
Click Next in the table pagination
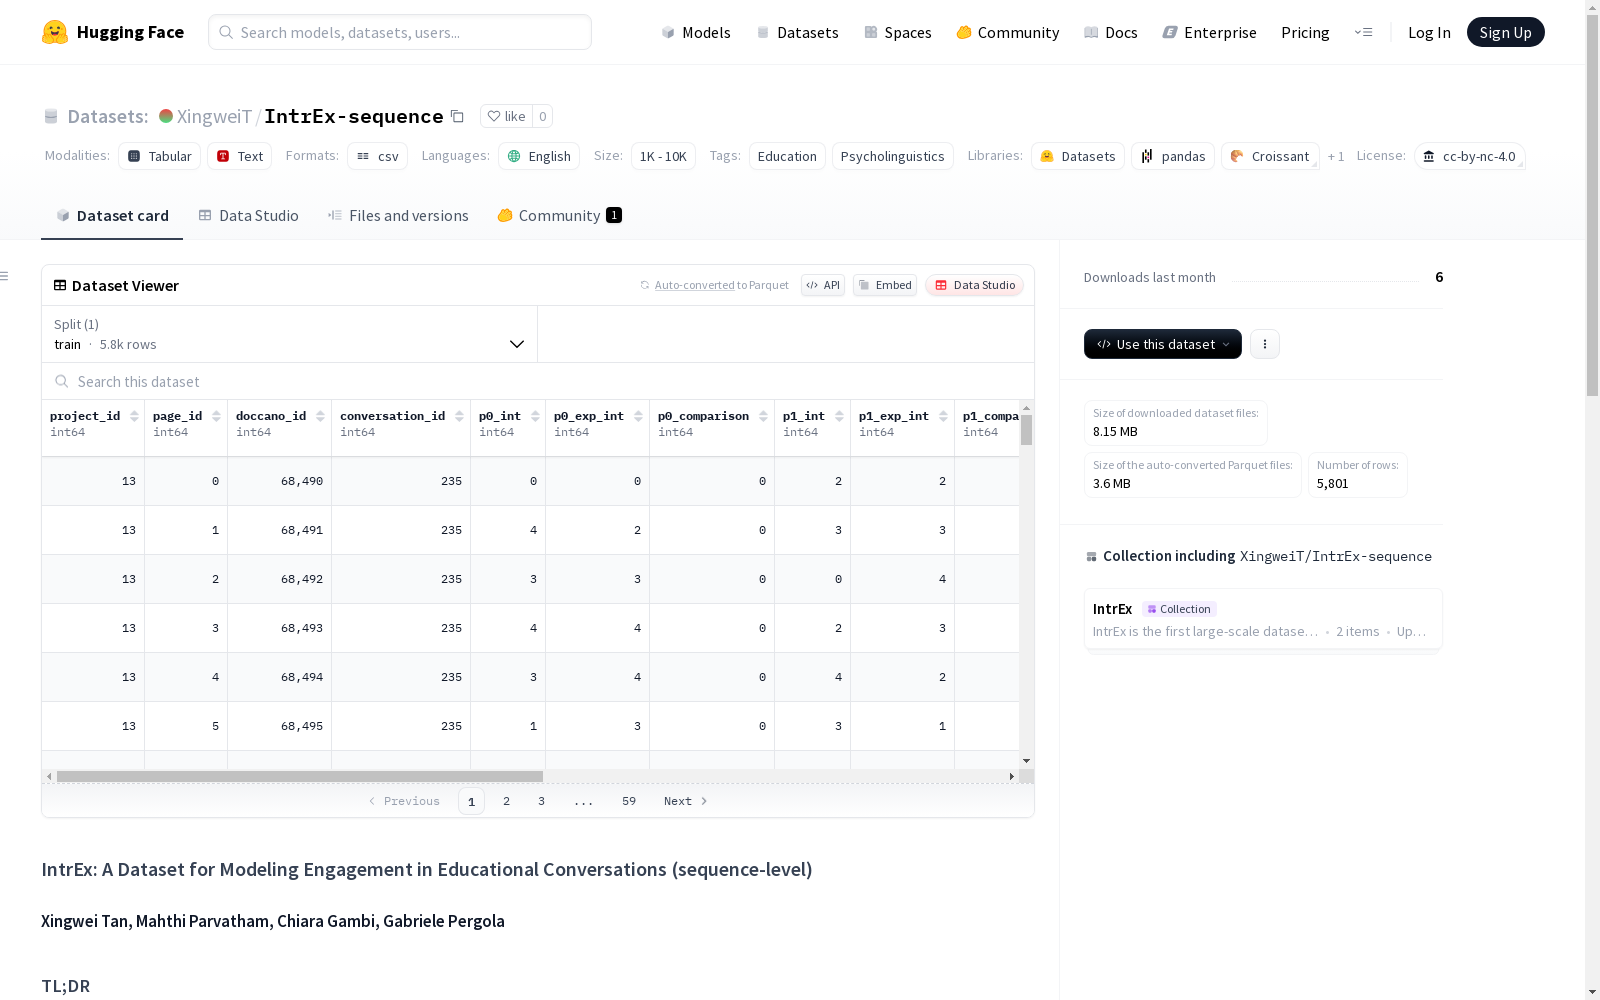686,801
